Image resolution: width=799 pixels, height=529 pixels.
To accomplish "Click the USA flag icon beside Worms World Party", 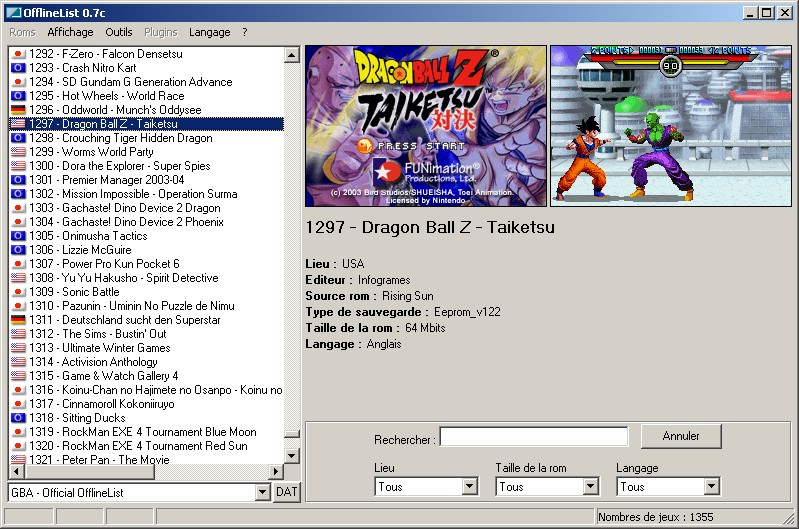I will (x=18, y=152).
